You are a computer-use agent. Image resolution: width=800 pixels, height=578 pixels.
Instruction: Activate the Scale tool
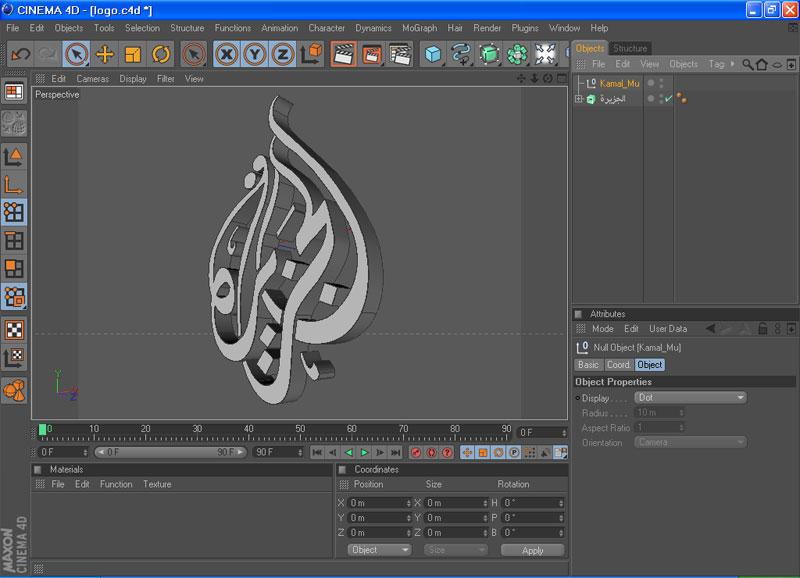coord(133,54)
